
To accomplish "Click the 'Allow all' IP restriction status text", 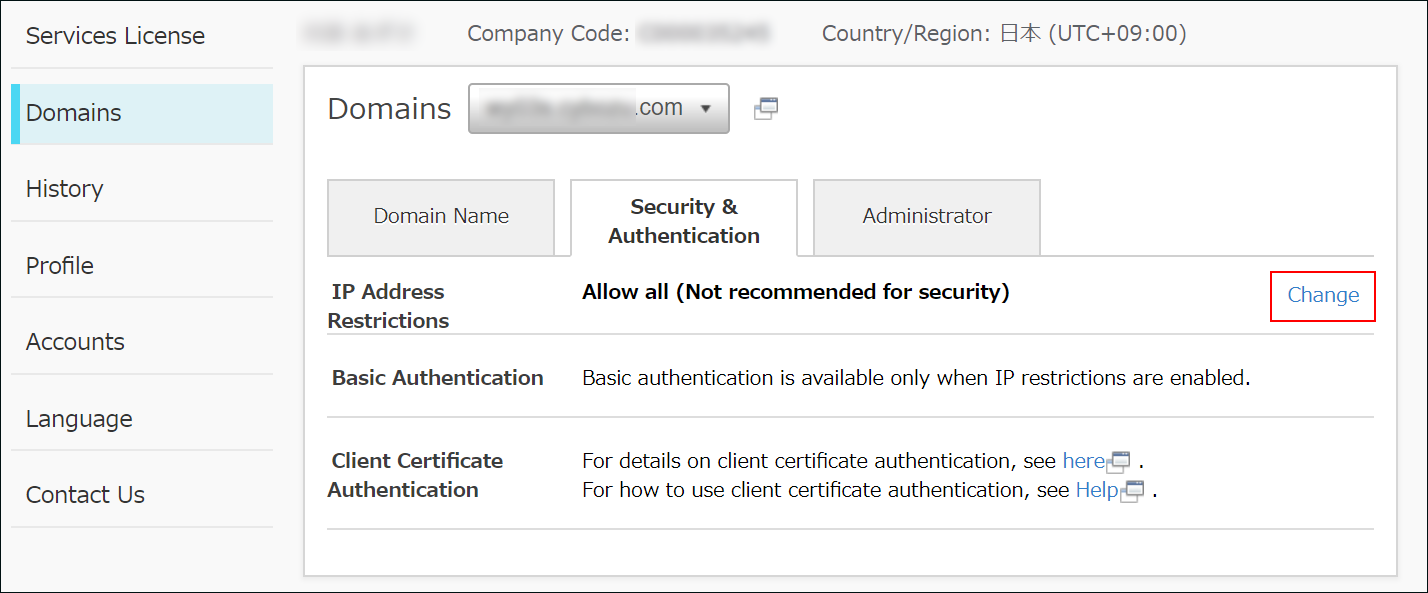I will tap(795, 292).
